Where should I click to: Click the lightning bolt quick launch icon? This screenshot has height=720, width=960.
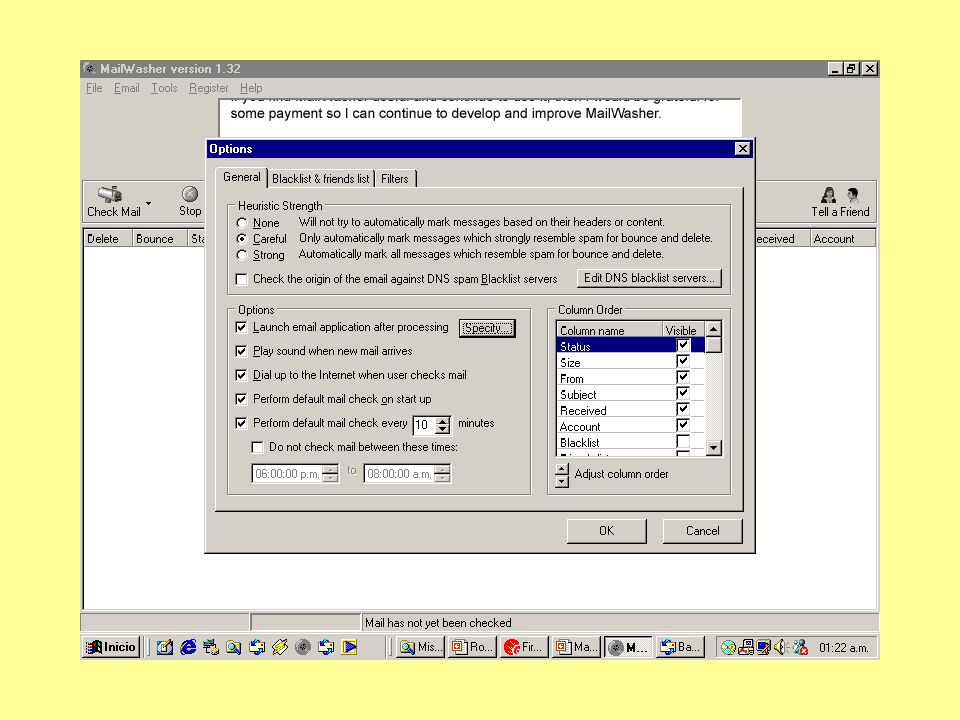(280, 647)
